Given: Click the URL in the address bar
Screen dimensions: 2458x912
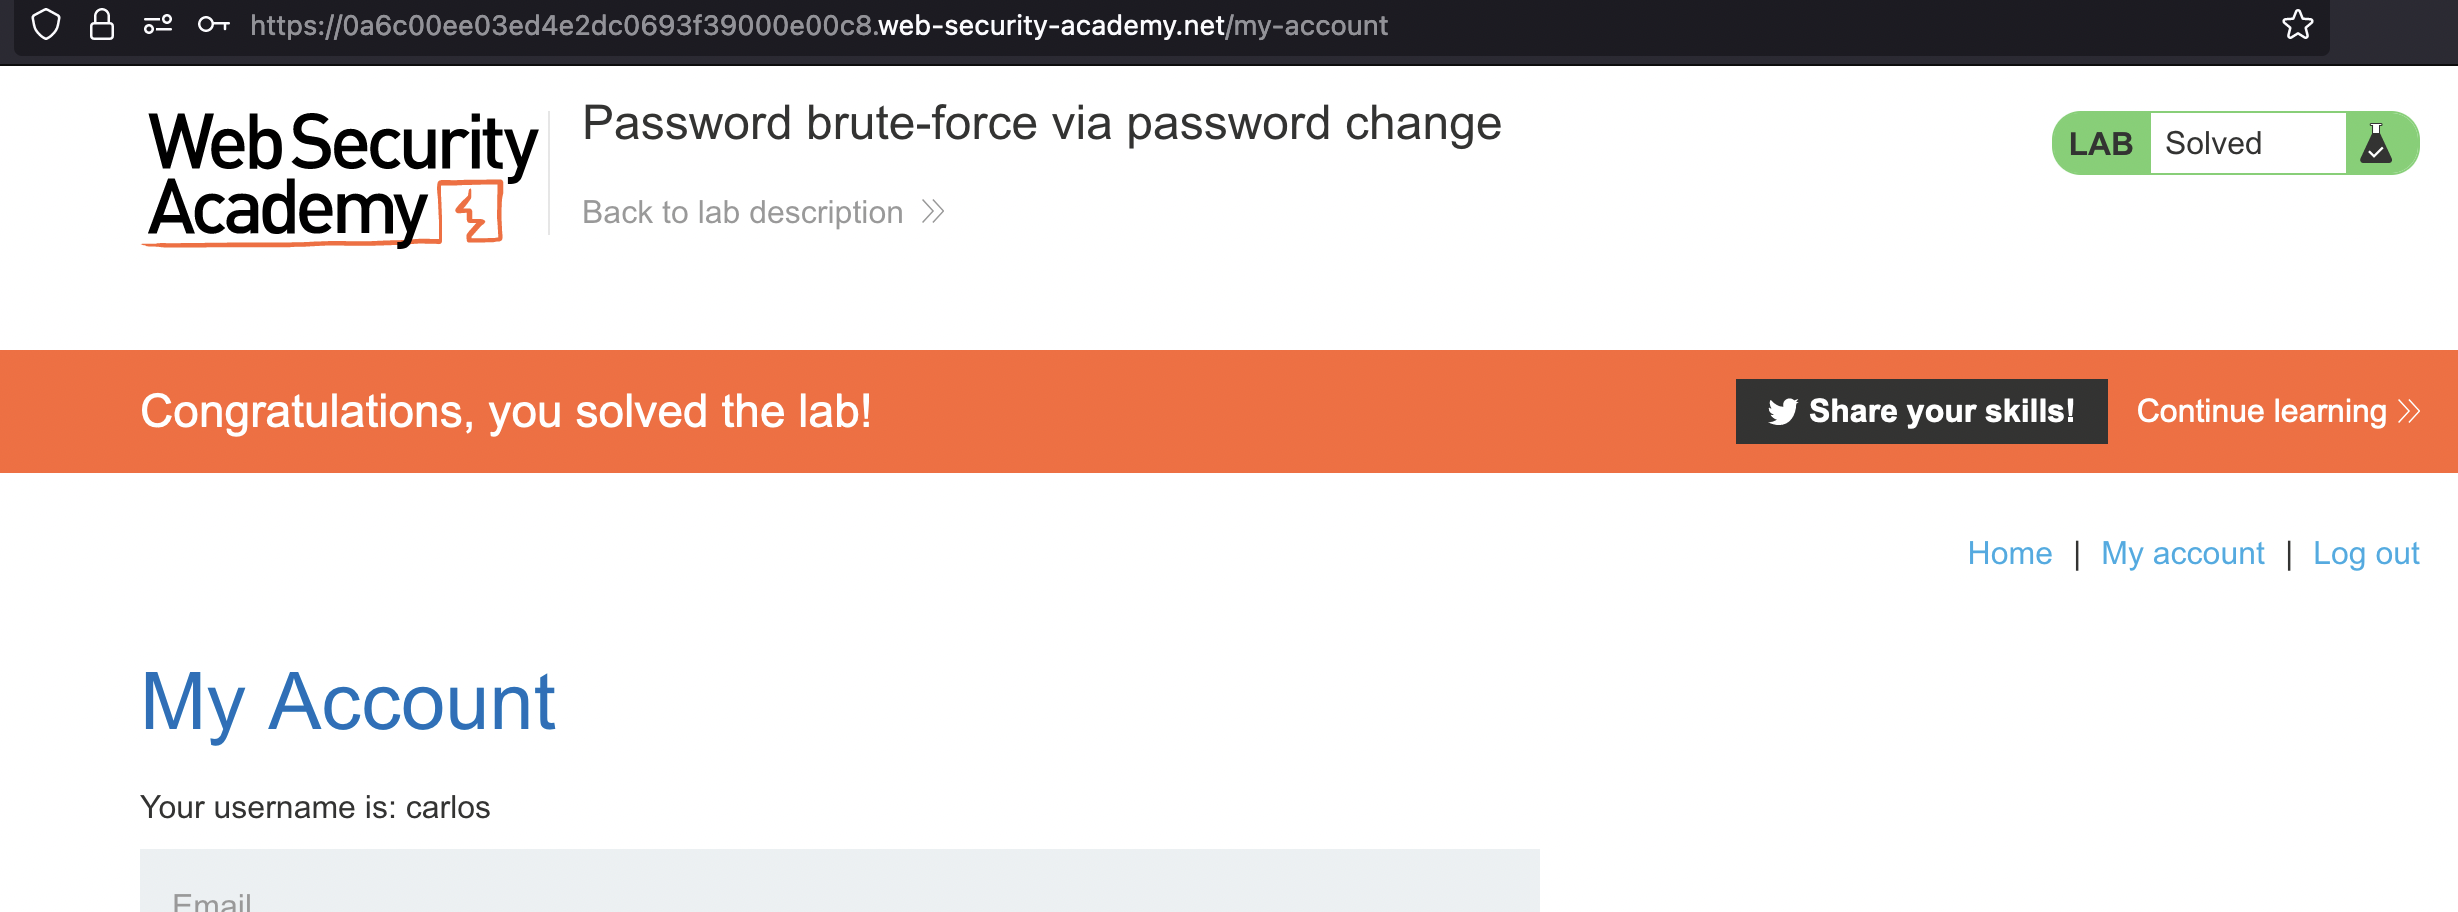Looking at the screenshot, I should click(818, 25).
